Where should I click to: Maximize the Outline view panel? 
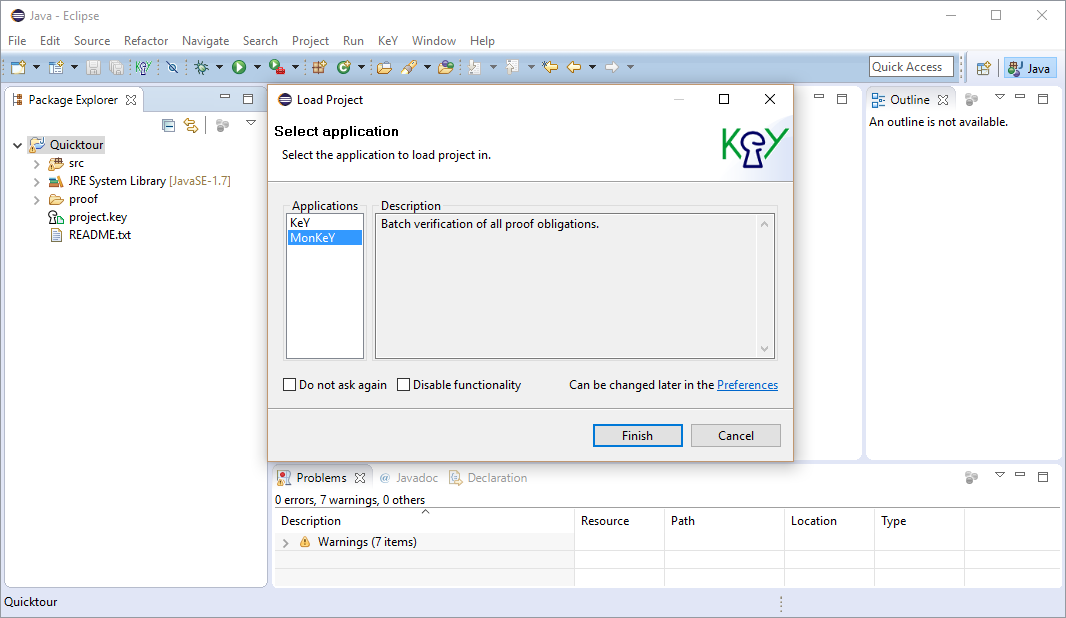[1043, 99]
